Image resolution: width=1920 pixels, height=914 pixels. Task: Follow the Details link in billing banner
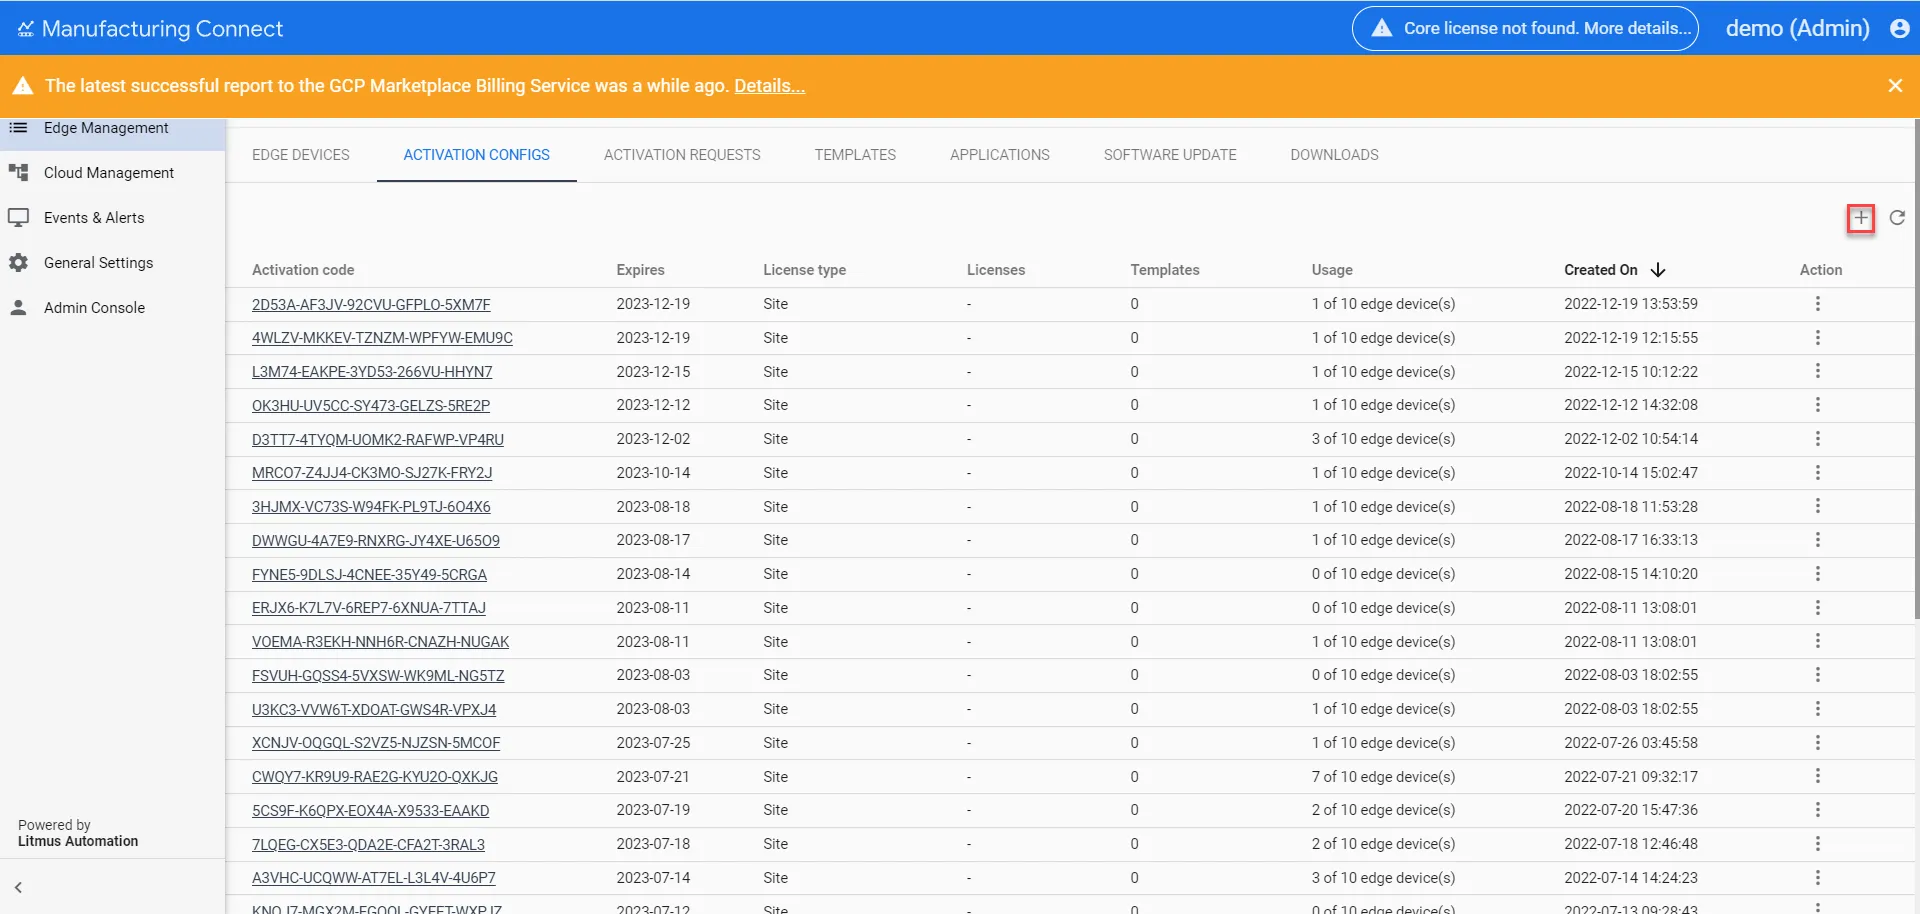coord(769,86)
